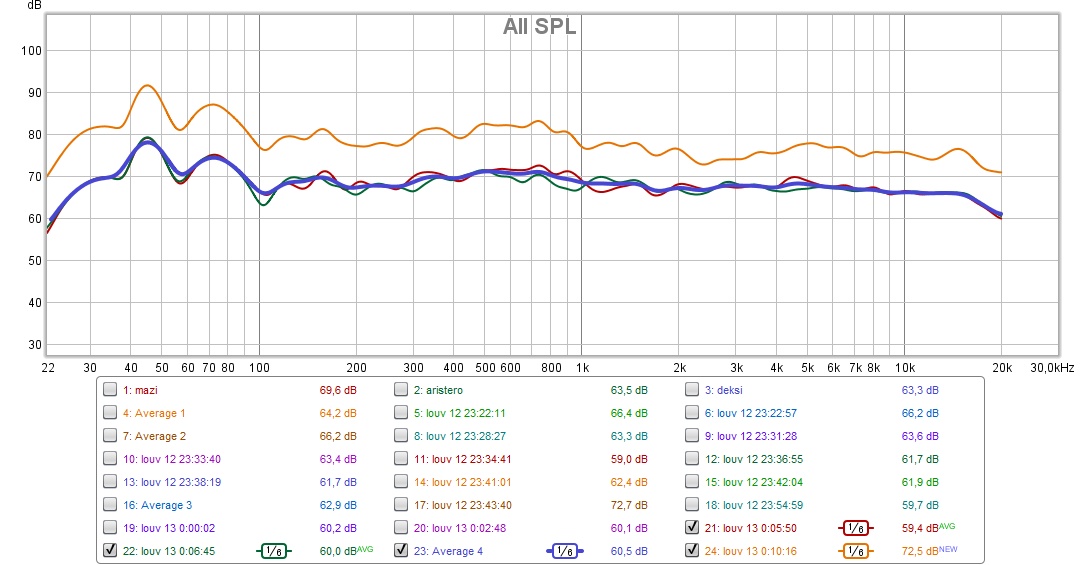Click the '60,5 dB' value for Average 4
This screenshot has width=1081, height=565.
coord(629,551)
